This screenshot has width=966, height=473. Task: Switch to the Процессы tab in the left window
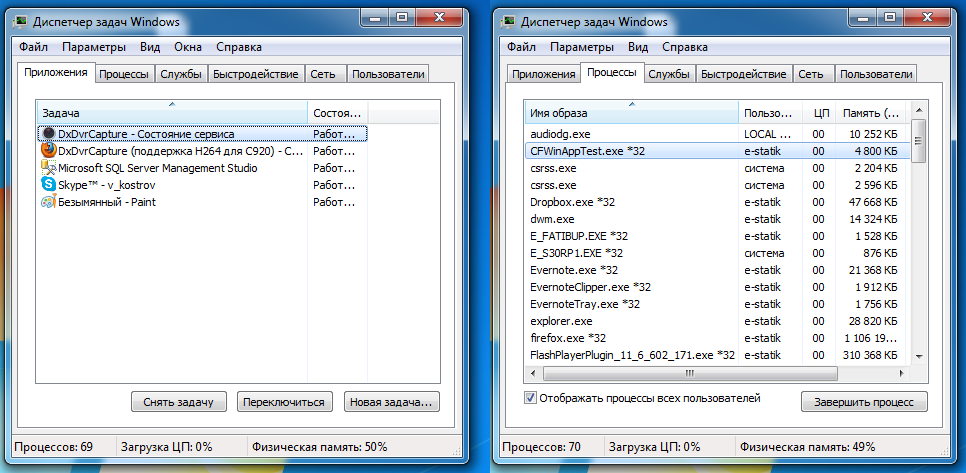(x=124, y=75)
